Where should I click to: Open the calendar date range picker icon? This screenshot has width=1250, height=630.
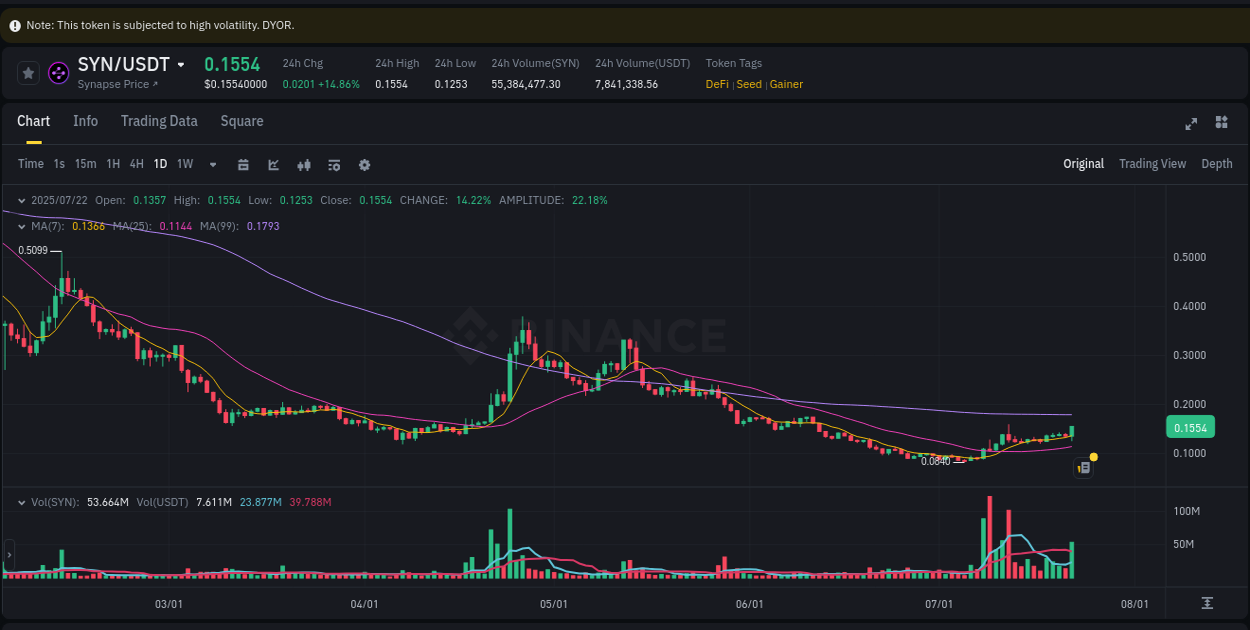(x=243, y=164)
